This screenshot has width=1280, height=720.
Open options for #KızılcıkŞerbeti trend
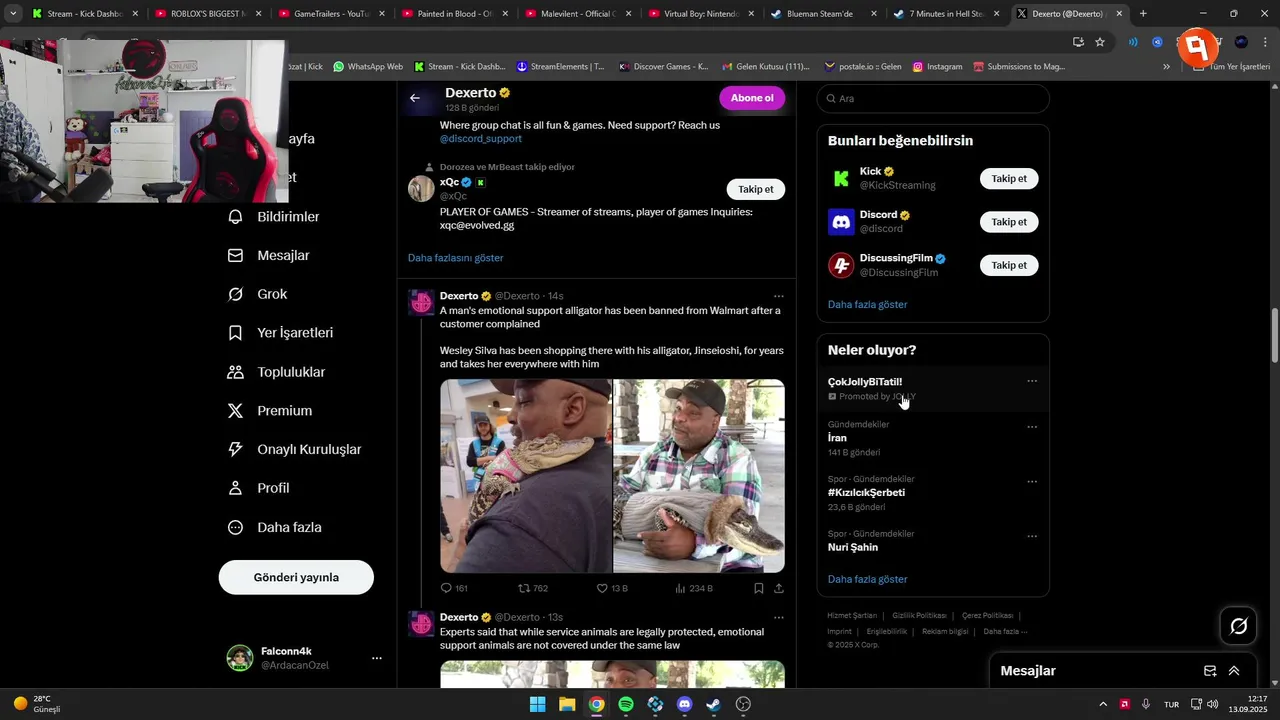(x=1032, y=482)
